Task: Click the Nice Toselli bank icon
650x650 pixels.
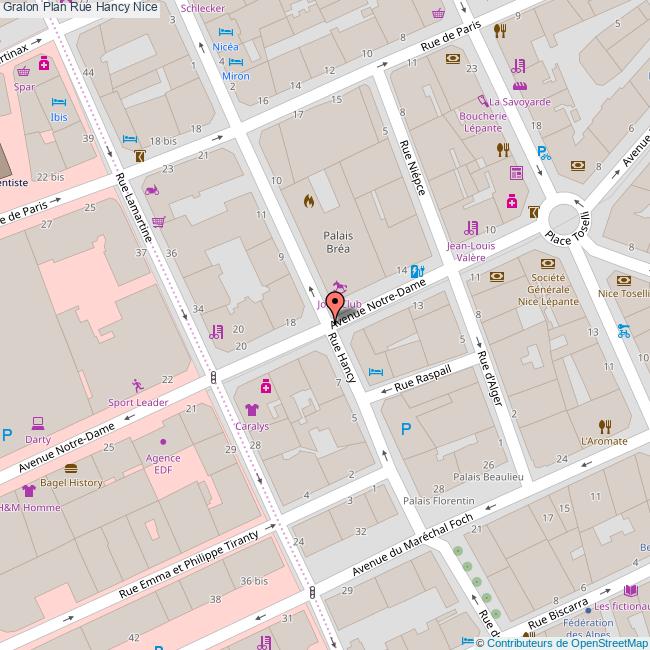Action: pos(625,279)
